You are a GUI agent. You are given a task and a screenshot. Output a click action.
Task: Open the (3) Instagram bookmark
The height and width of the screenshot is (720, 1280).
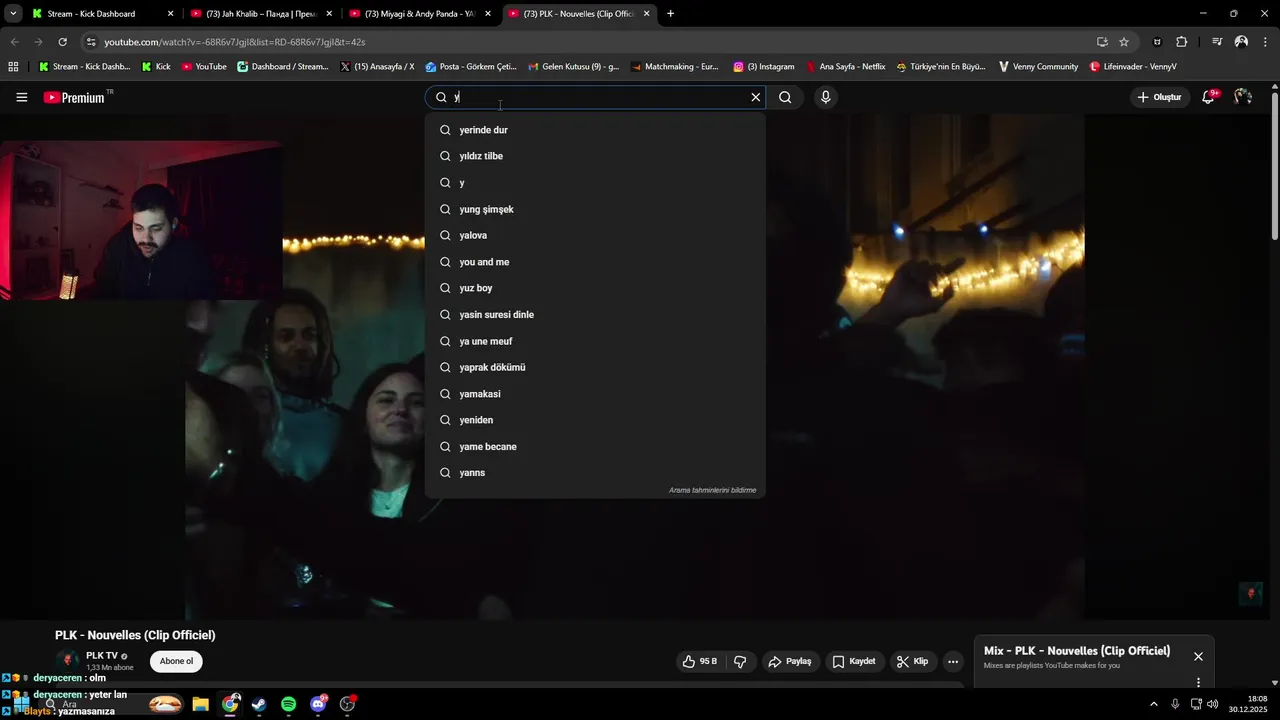pyautogui.click(x=764, y=67)
